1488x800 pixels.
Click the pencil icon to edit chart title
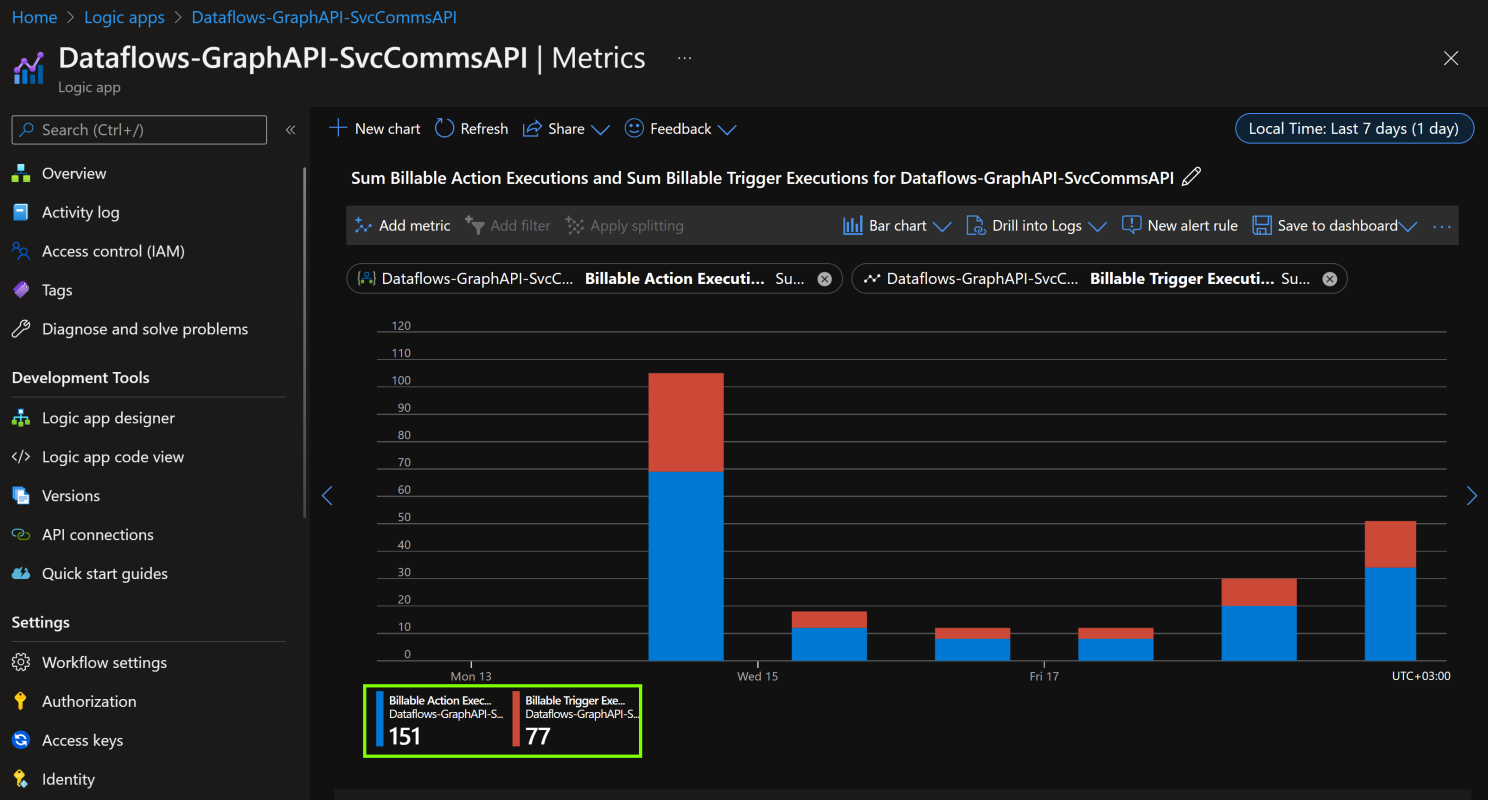click(1190, 178)
